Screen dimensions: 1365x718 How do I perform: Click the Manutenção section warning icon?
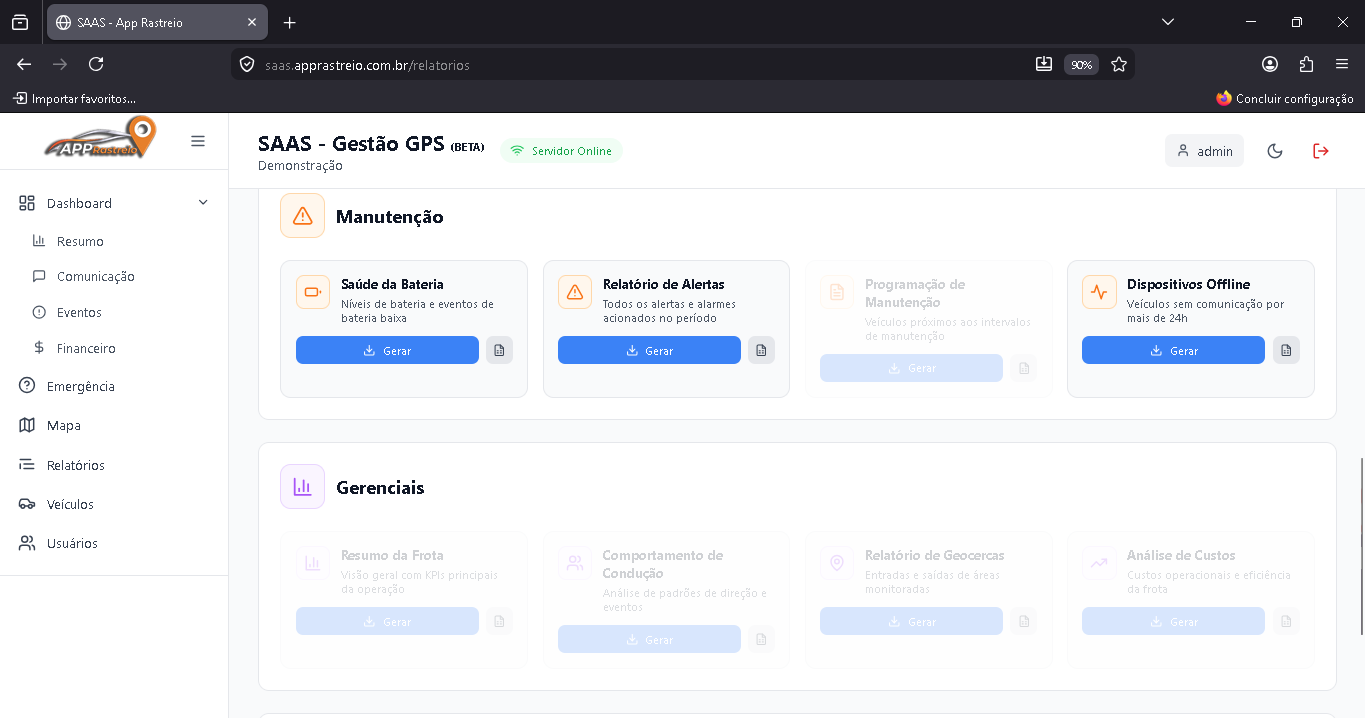click(303, 215)
